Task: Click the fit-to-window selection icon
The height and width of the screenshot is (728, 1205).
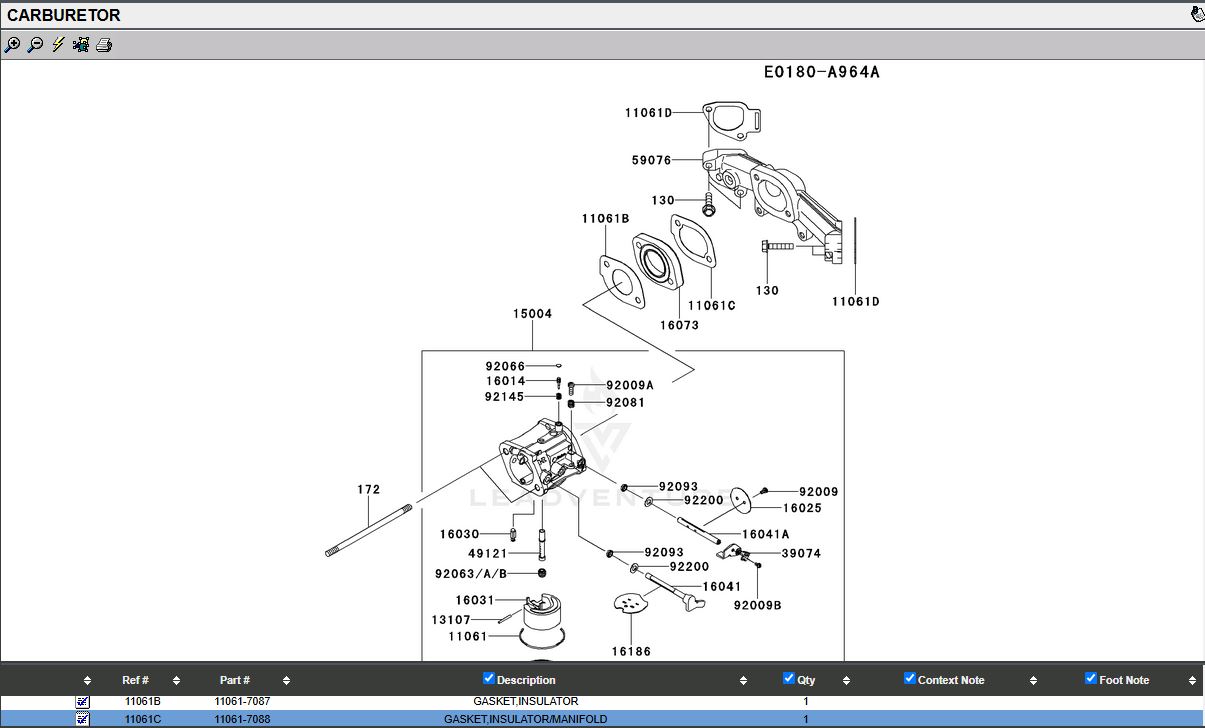Action: point(81,45)
